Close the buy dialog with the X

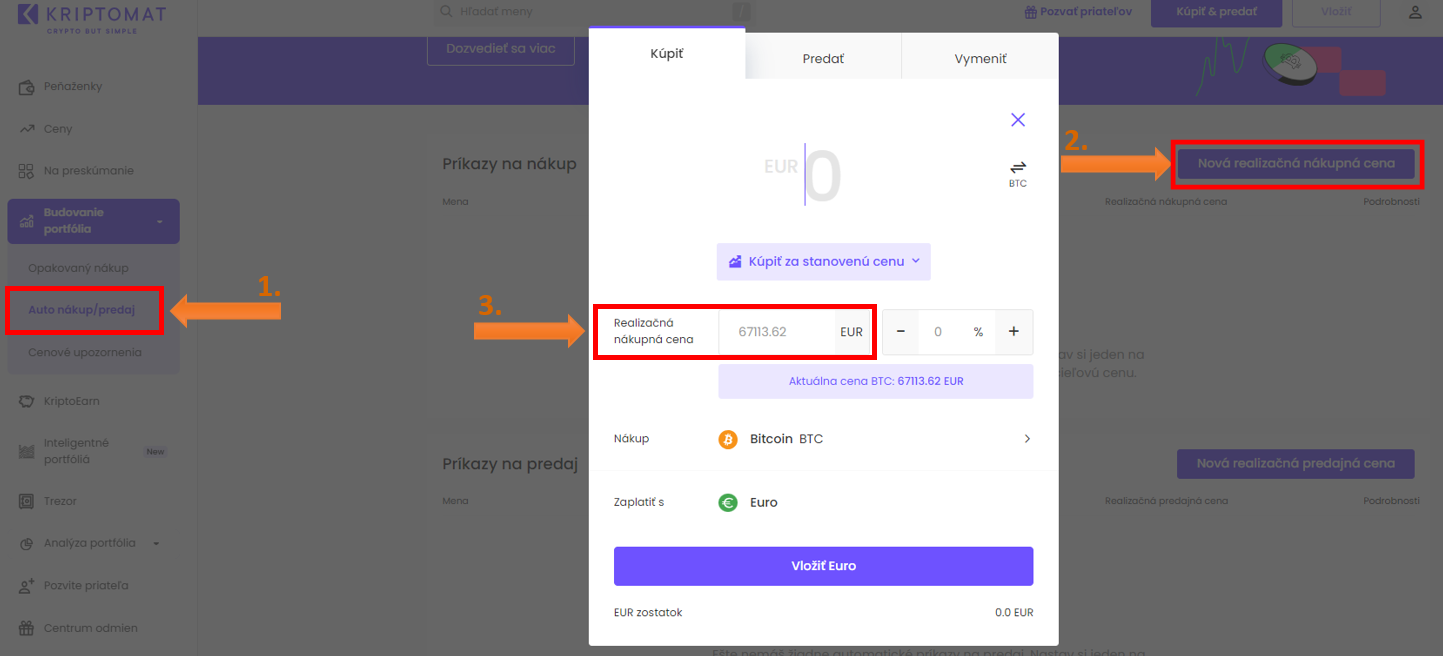click(x=1018, y=120)
